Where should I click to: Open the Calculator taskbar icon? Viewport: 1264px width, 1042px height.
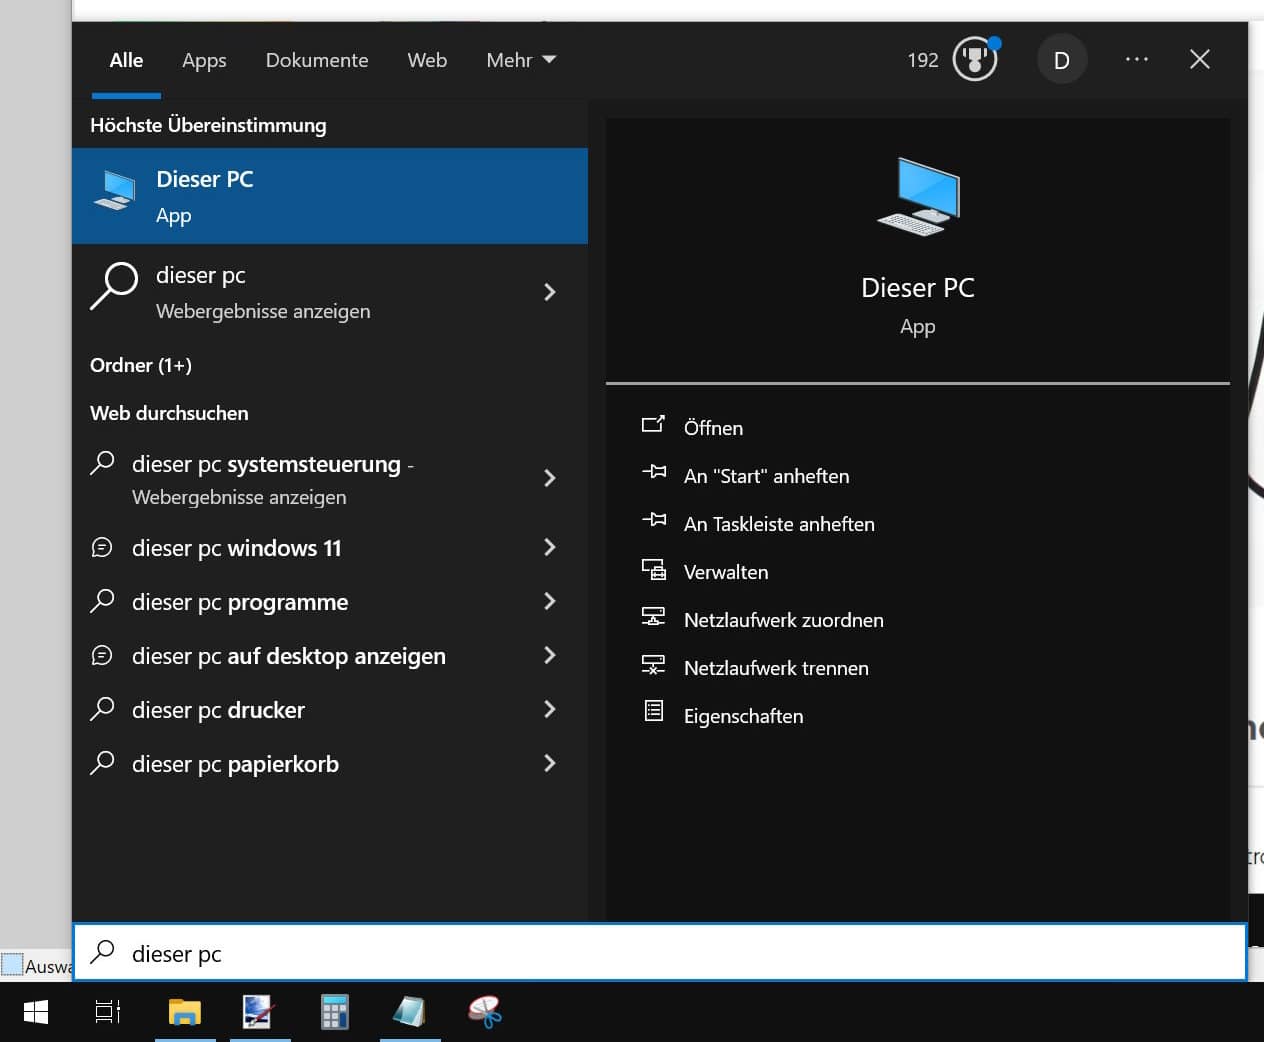(335, 1012)
